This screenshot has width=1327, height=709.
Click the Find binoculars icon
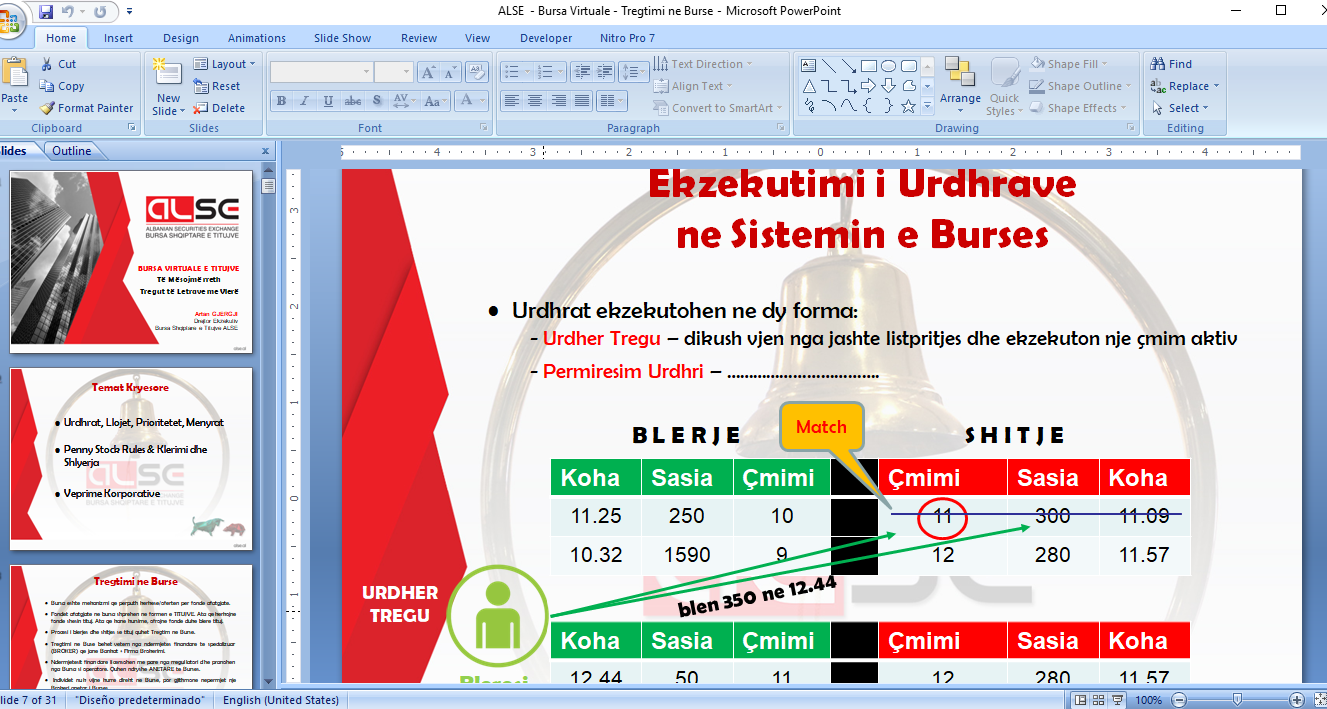click(1158, 64)
